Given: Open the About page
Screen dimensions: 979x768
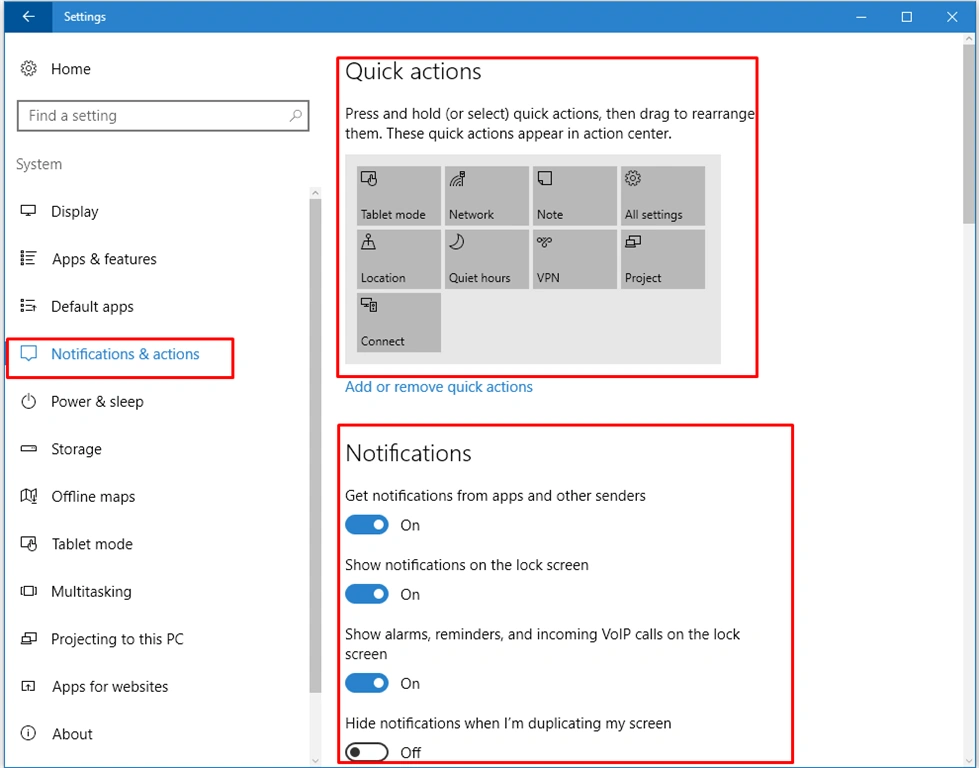Looking at the screenshot, I should pyautogui.click(x=72, y=733).
